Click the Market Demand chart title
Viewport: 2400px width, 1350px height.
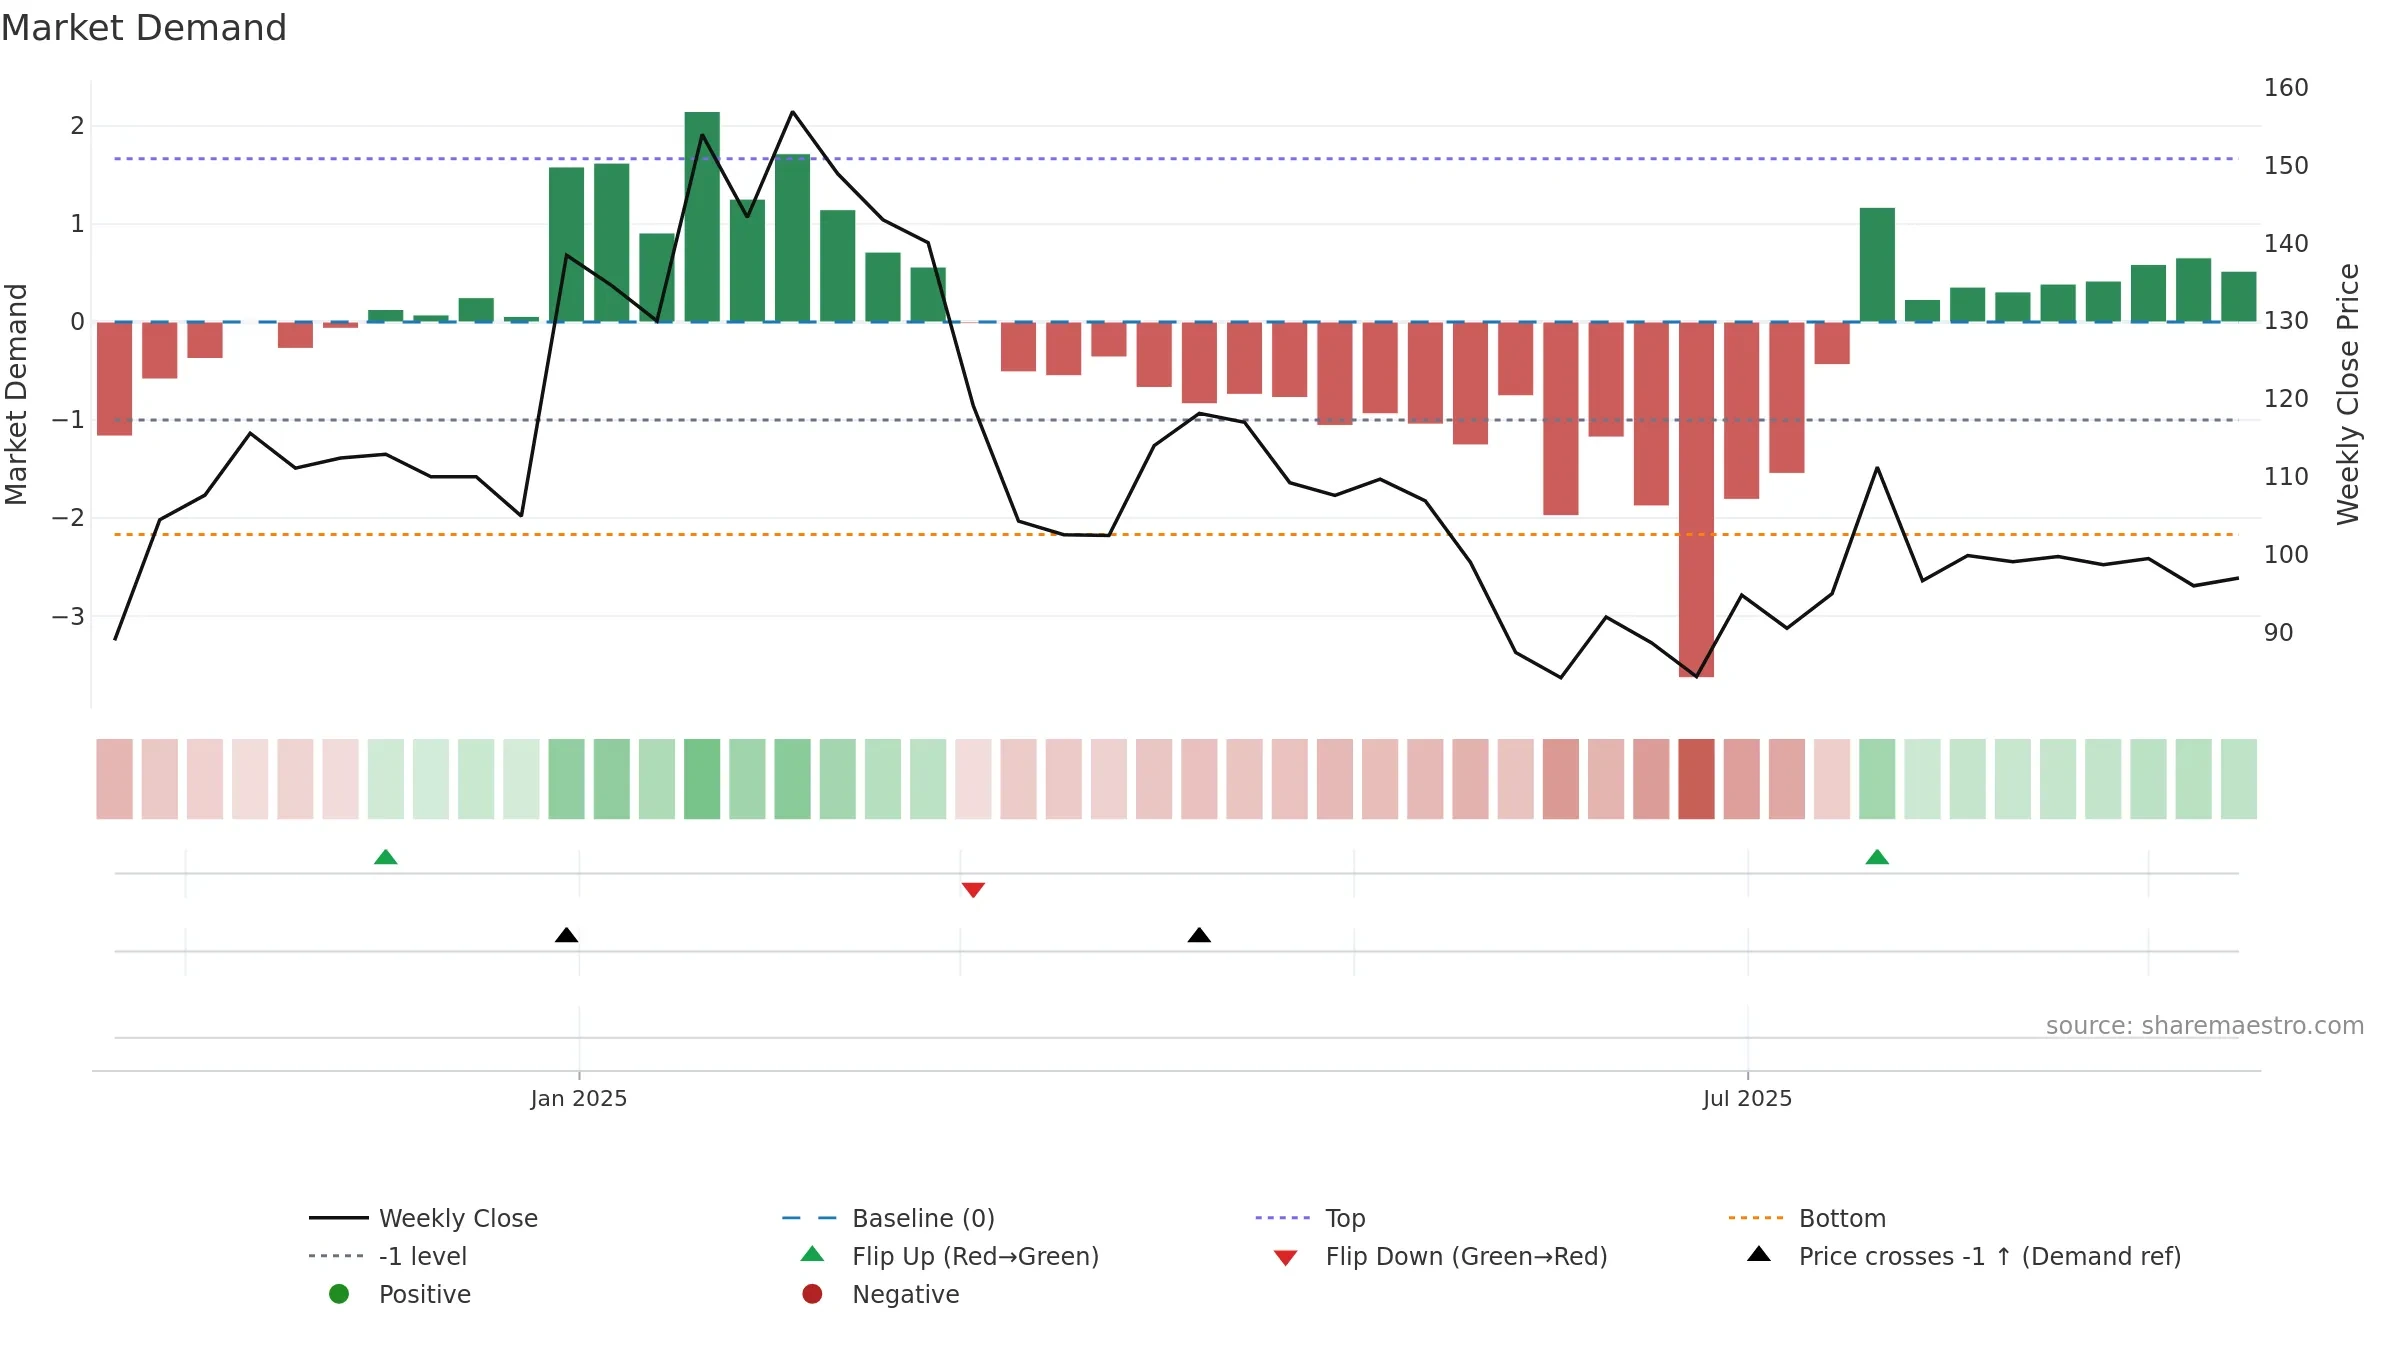(144, 28)
